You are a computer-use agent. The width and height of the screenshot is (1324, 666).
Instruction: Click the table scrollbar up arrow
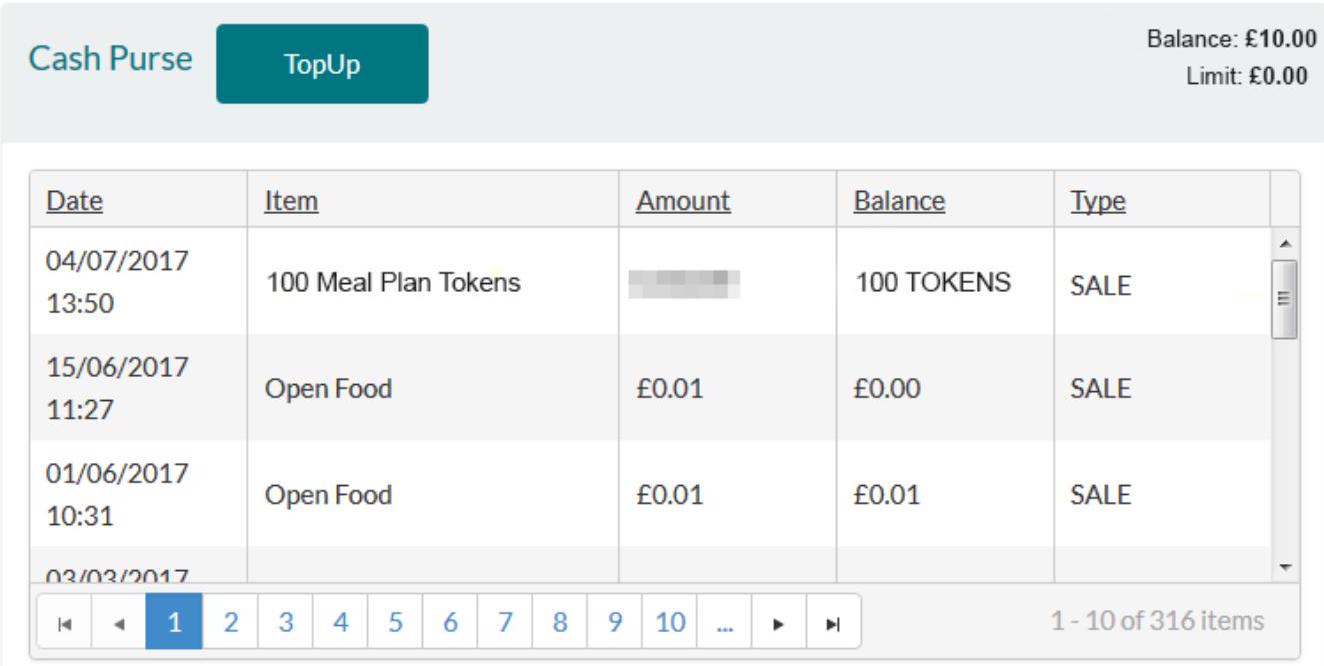point(1286,243)
